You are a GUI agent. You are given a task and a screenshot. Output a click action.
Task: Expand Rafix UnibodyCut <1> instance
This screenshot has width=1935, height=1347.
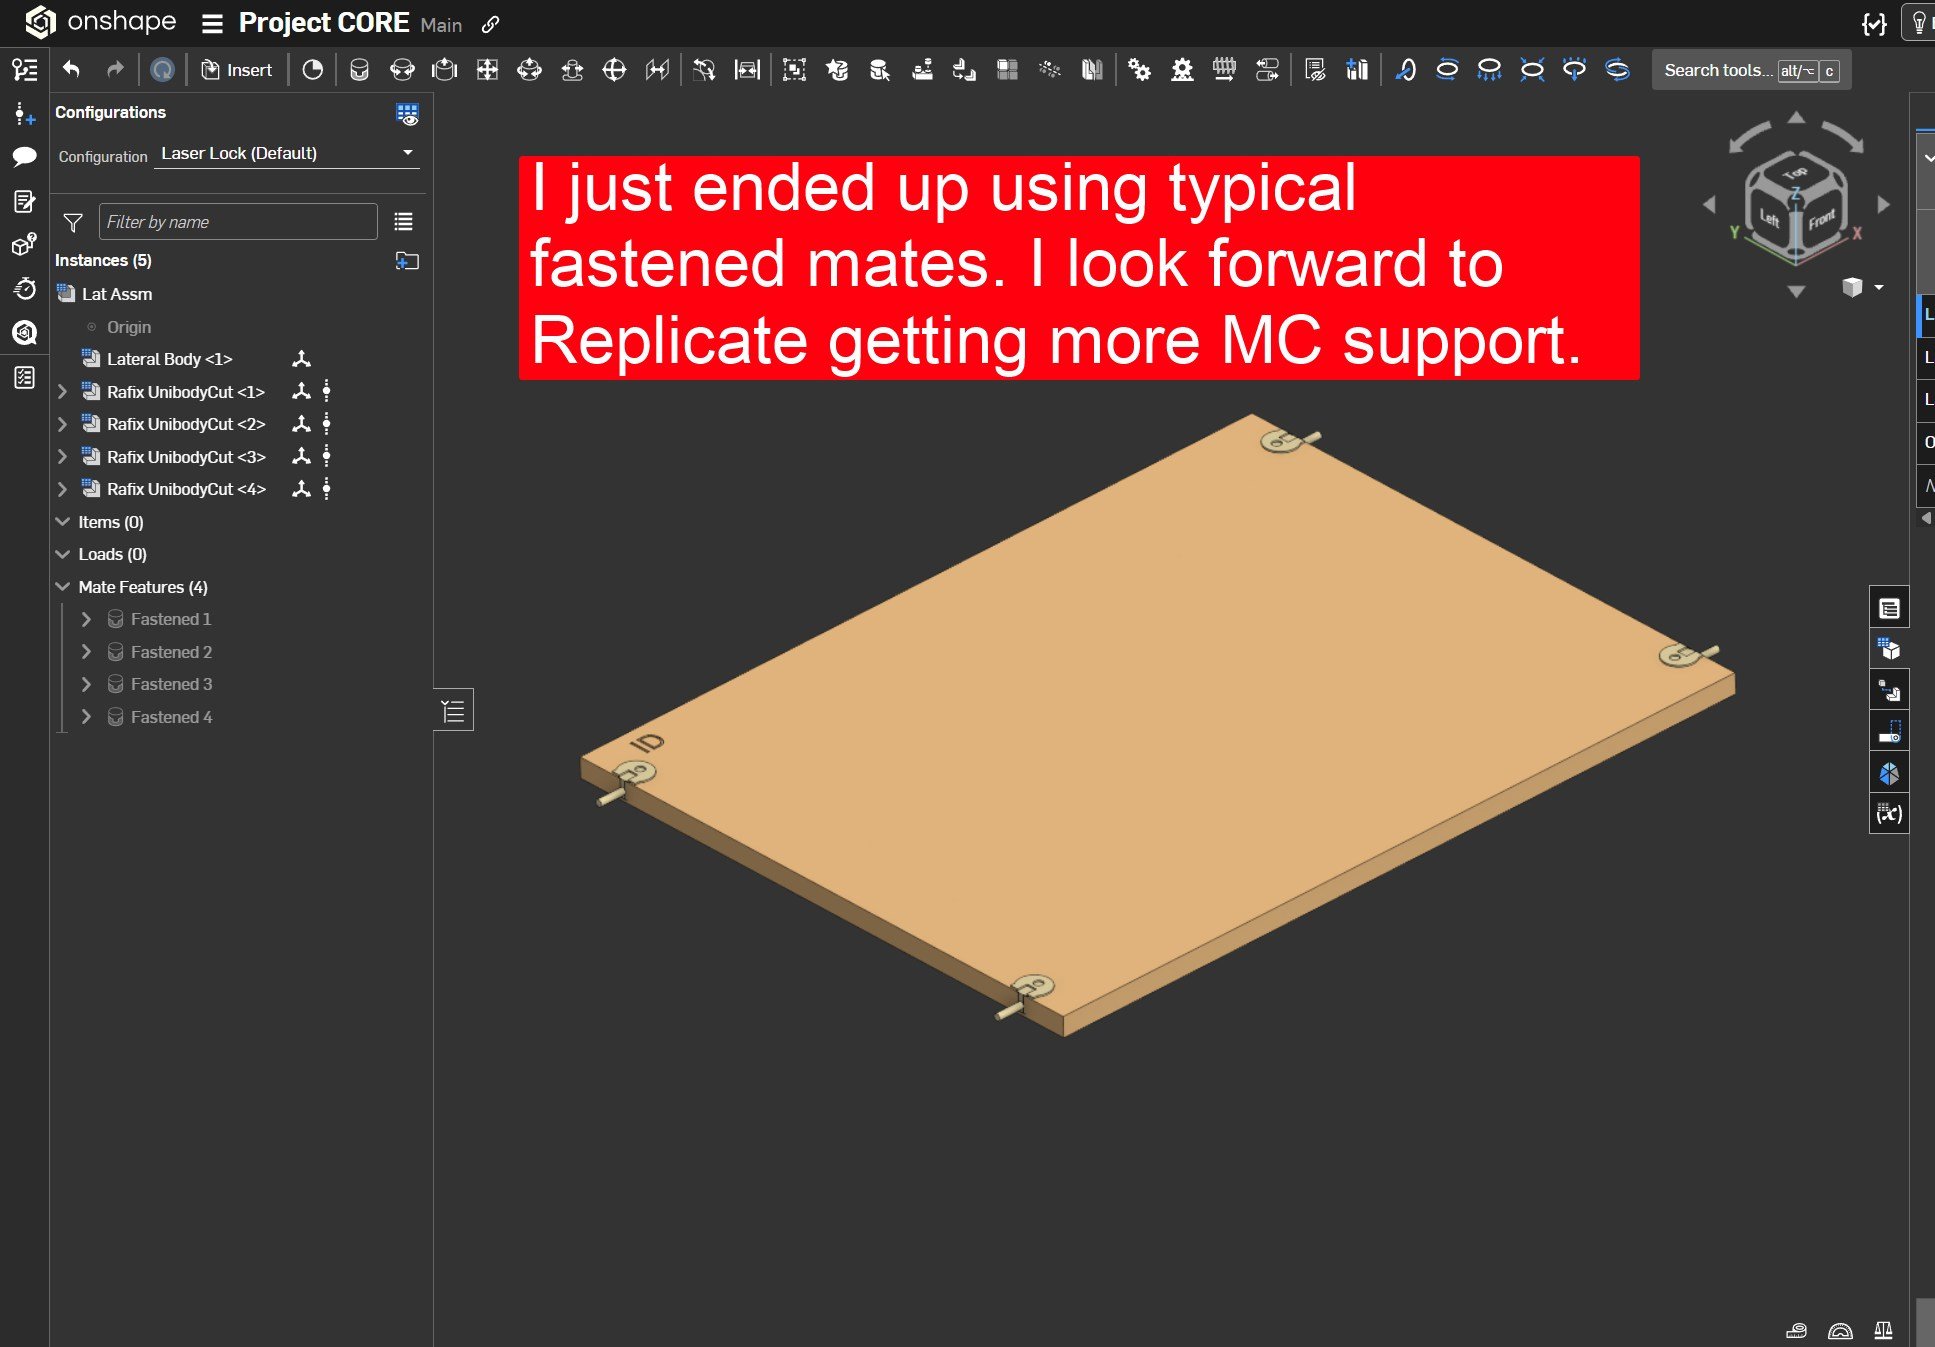(x=62, y=392)
